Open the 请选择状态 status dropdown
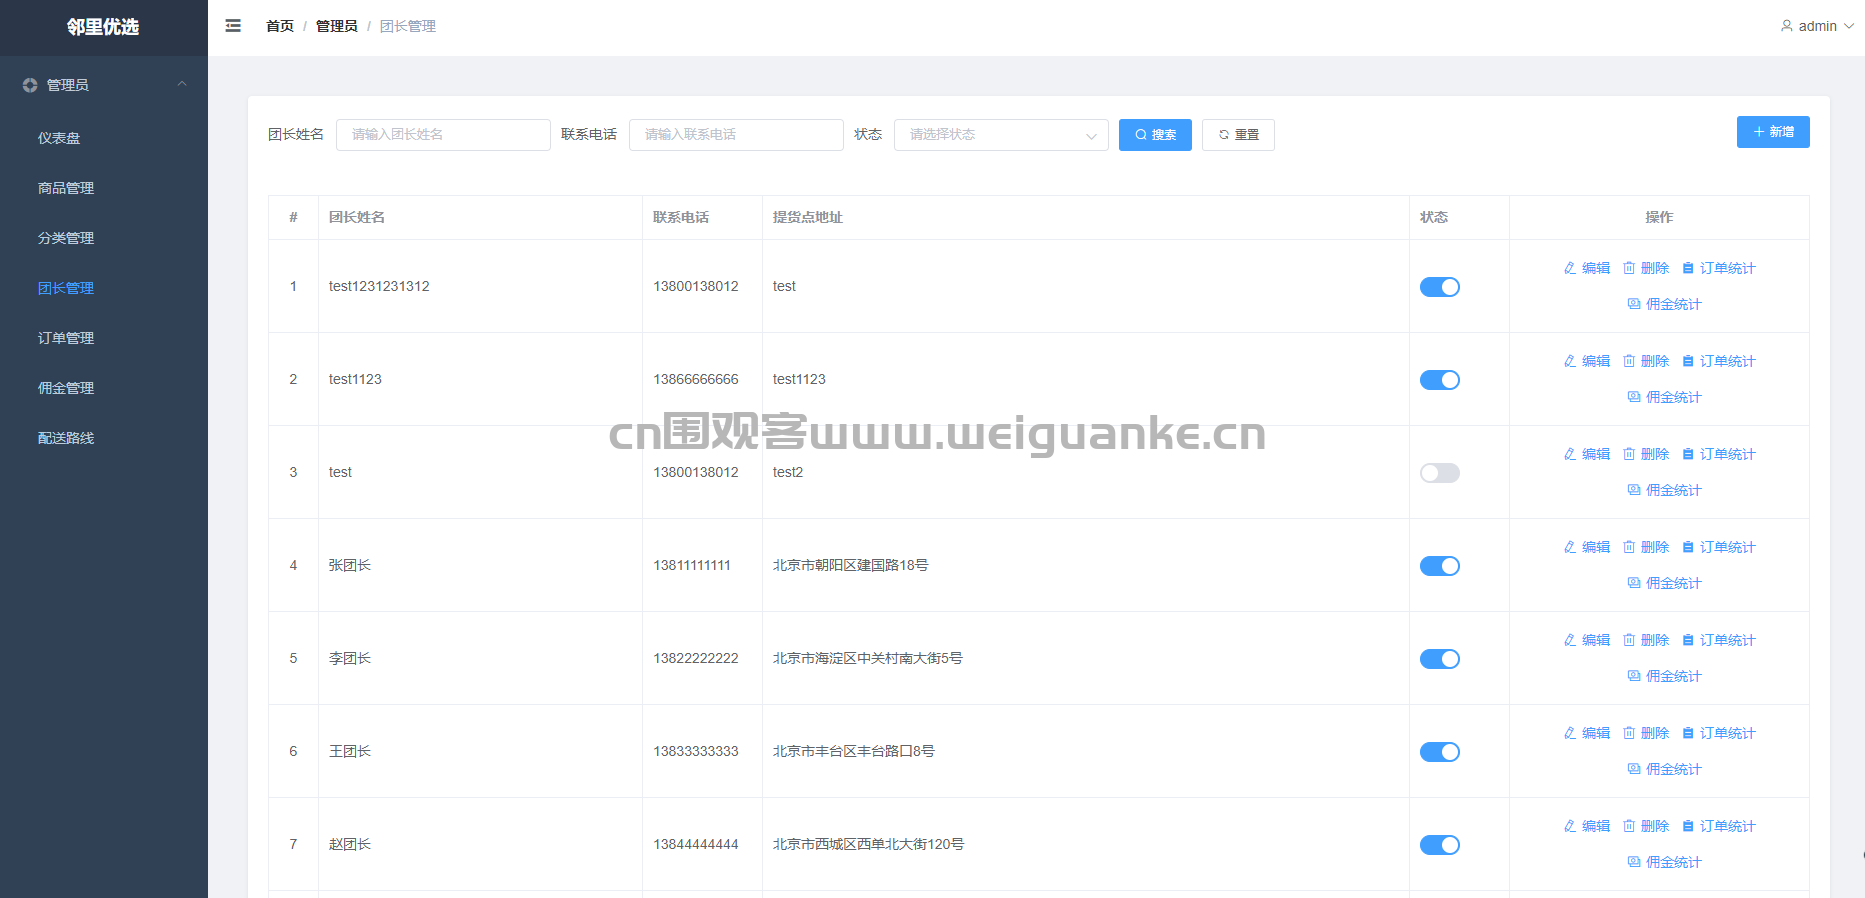The image size is (1865, 898). (1000, 135)
